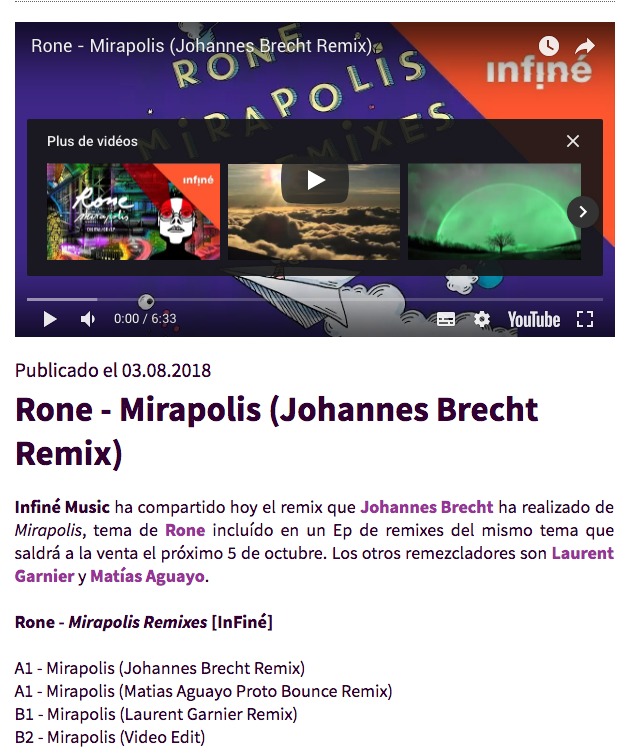
Task: Open the Johannes Brecht link
Action: click(427, 507)
